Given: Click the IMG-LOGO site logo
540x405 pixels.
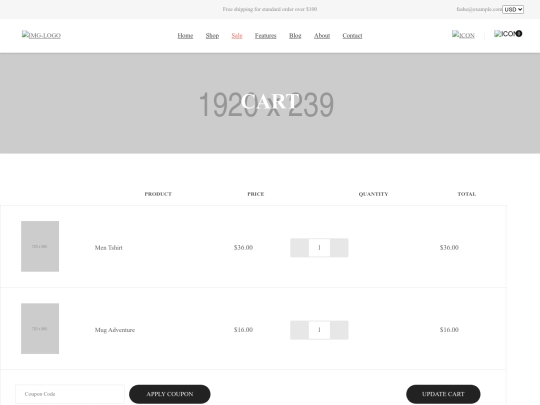Looking at the screenshot, I should coord(41,35).
